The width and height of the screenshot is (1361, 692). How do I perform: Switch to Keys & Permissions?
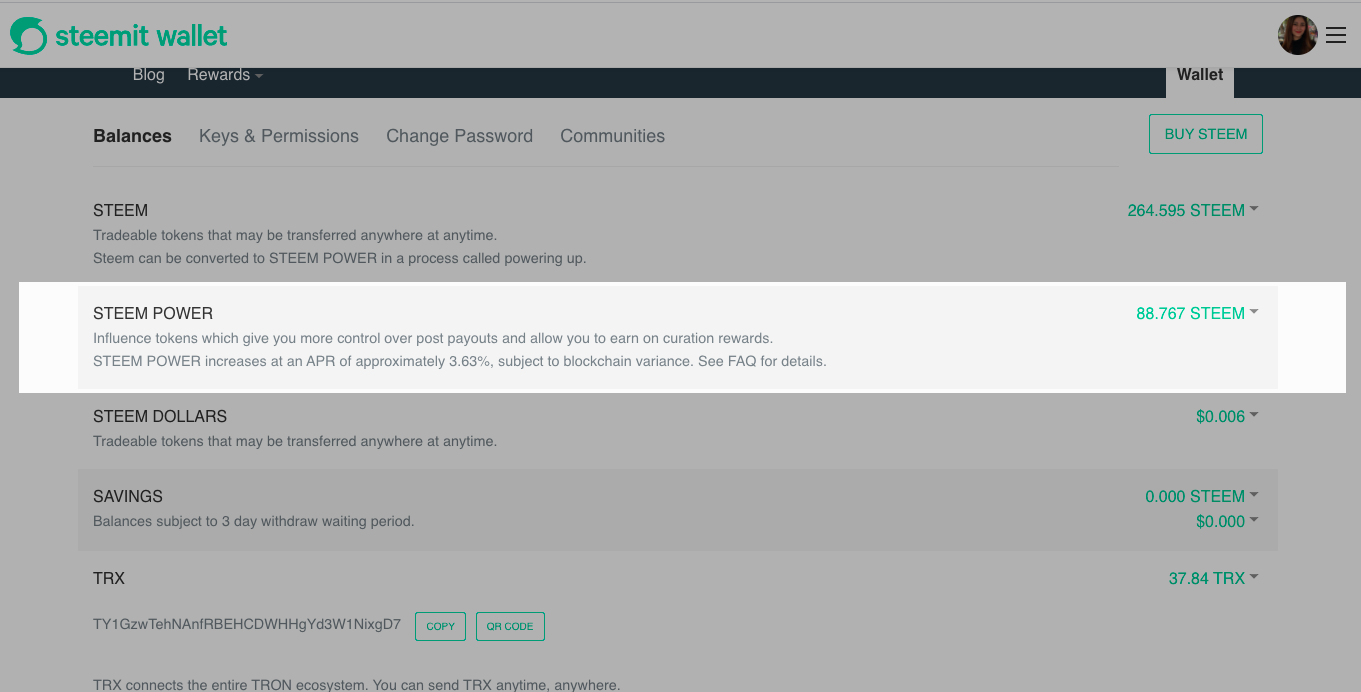click(x=279, y=136)
